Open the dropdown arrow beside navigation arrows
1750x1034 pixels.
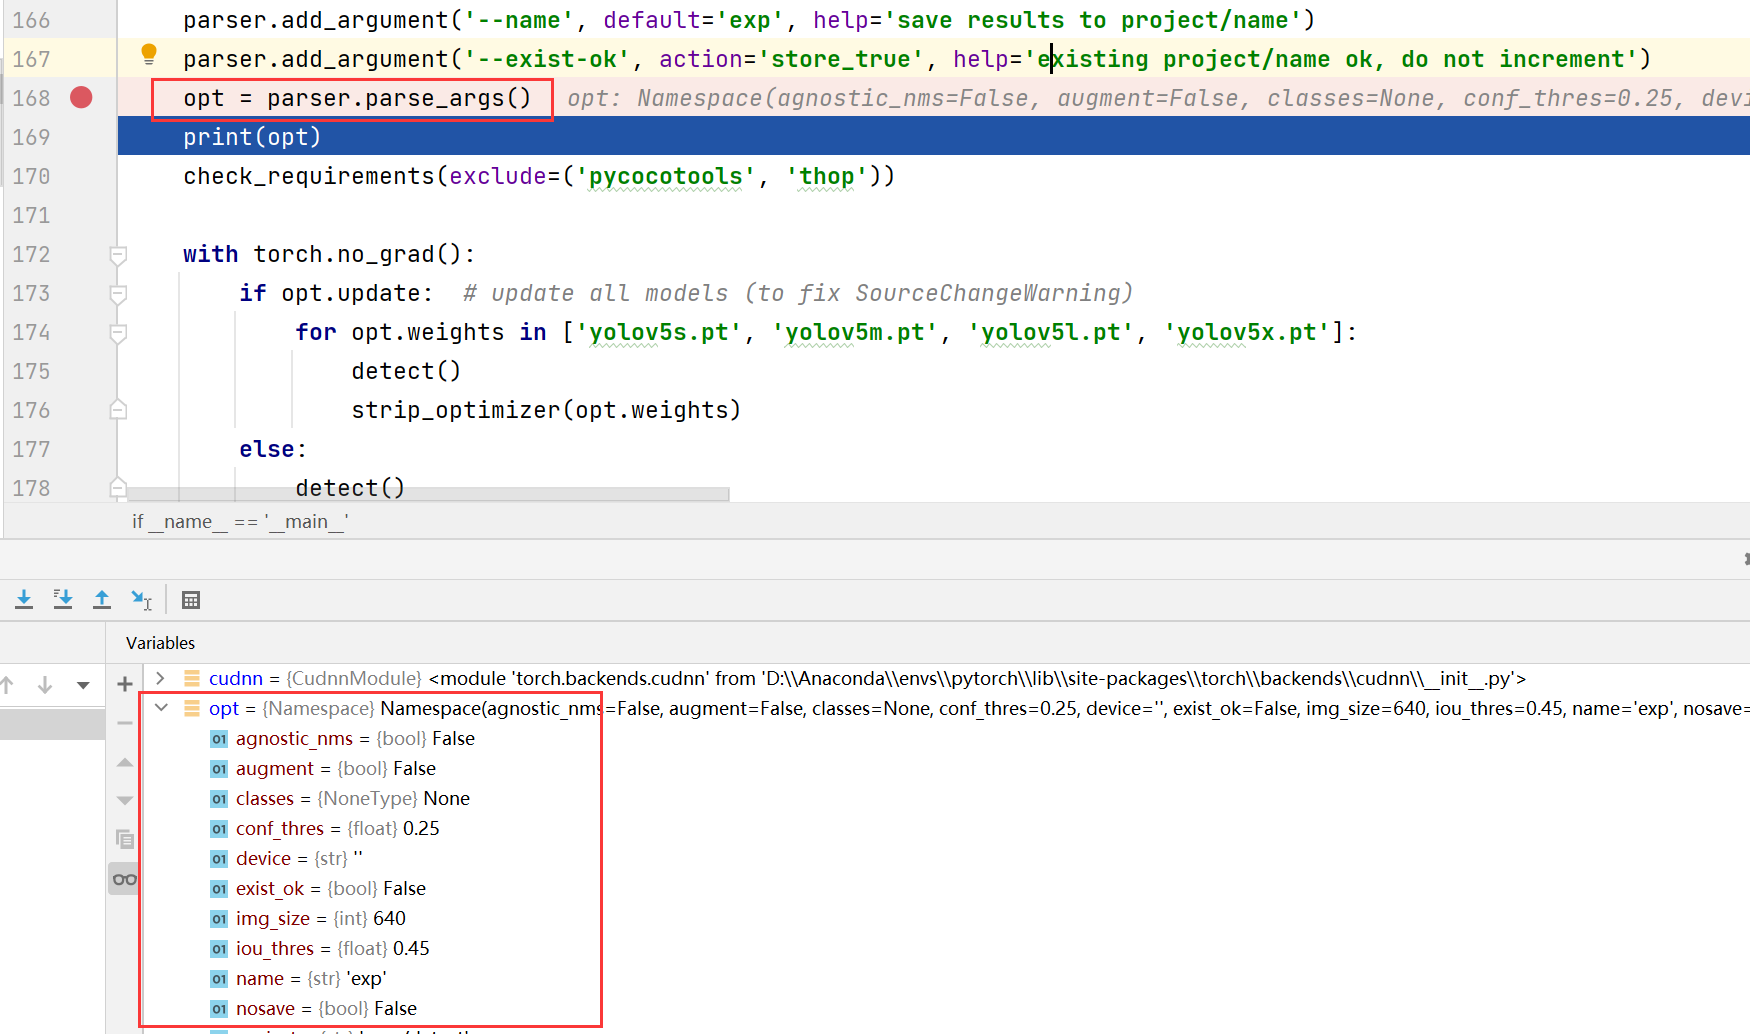[x=82, y=685]
